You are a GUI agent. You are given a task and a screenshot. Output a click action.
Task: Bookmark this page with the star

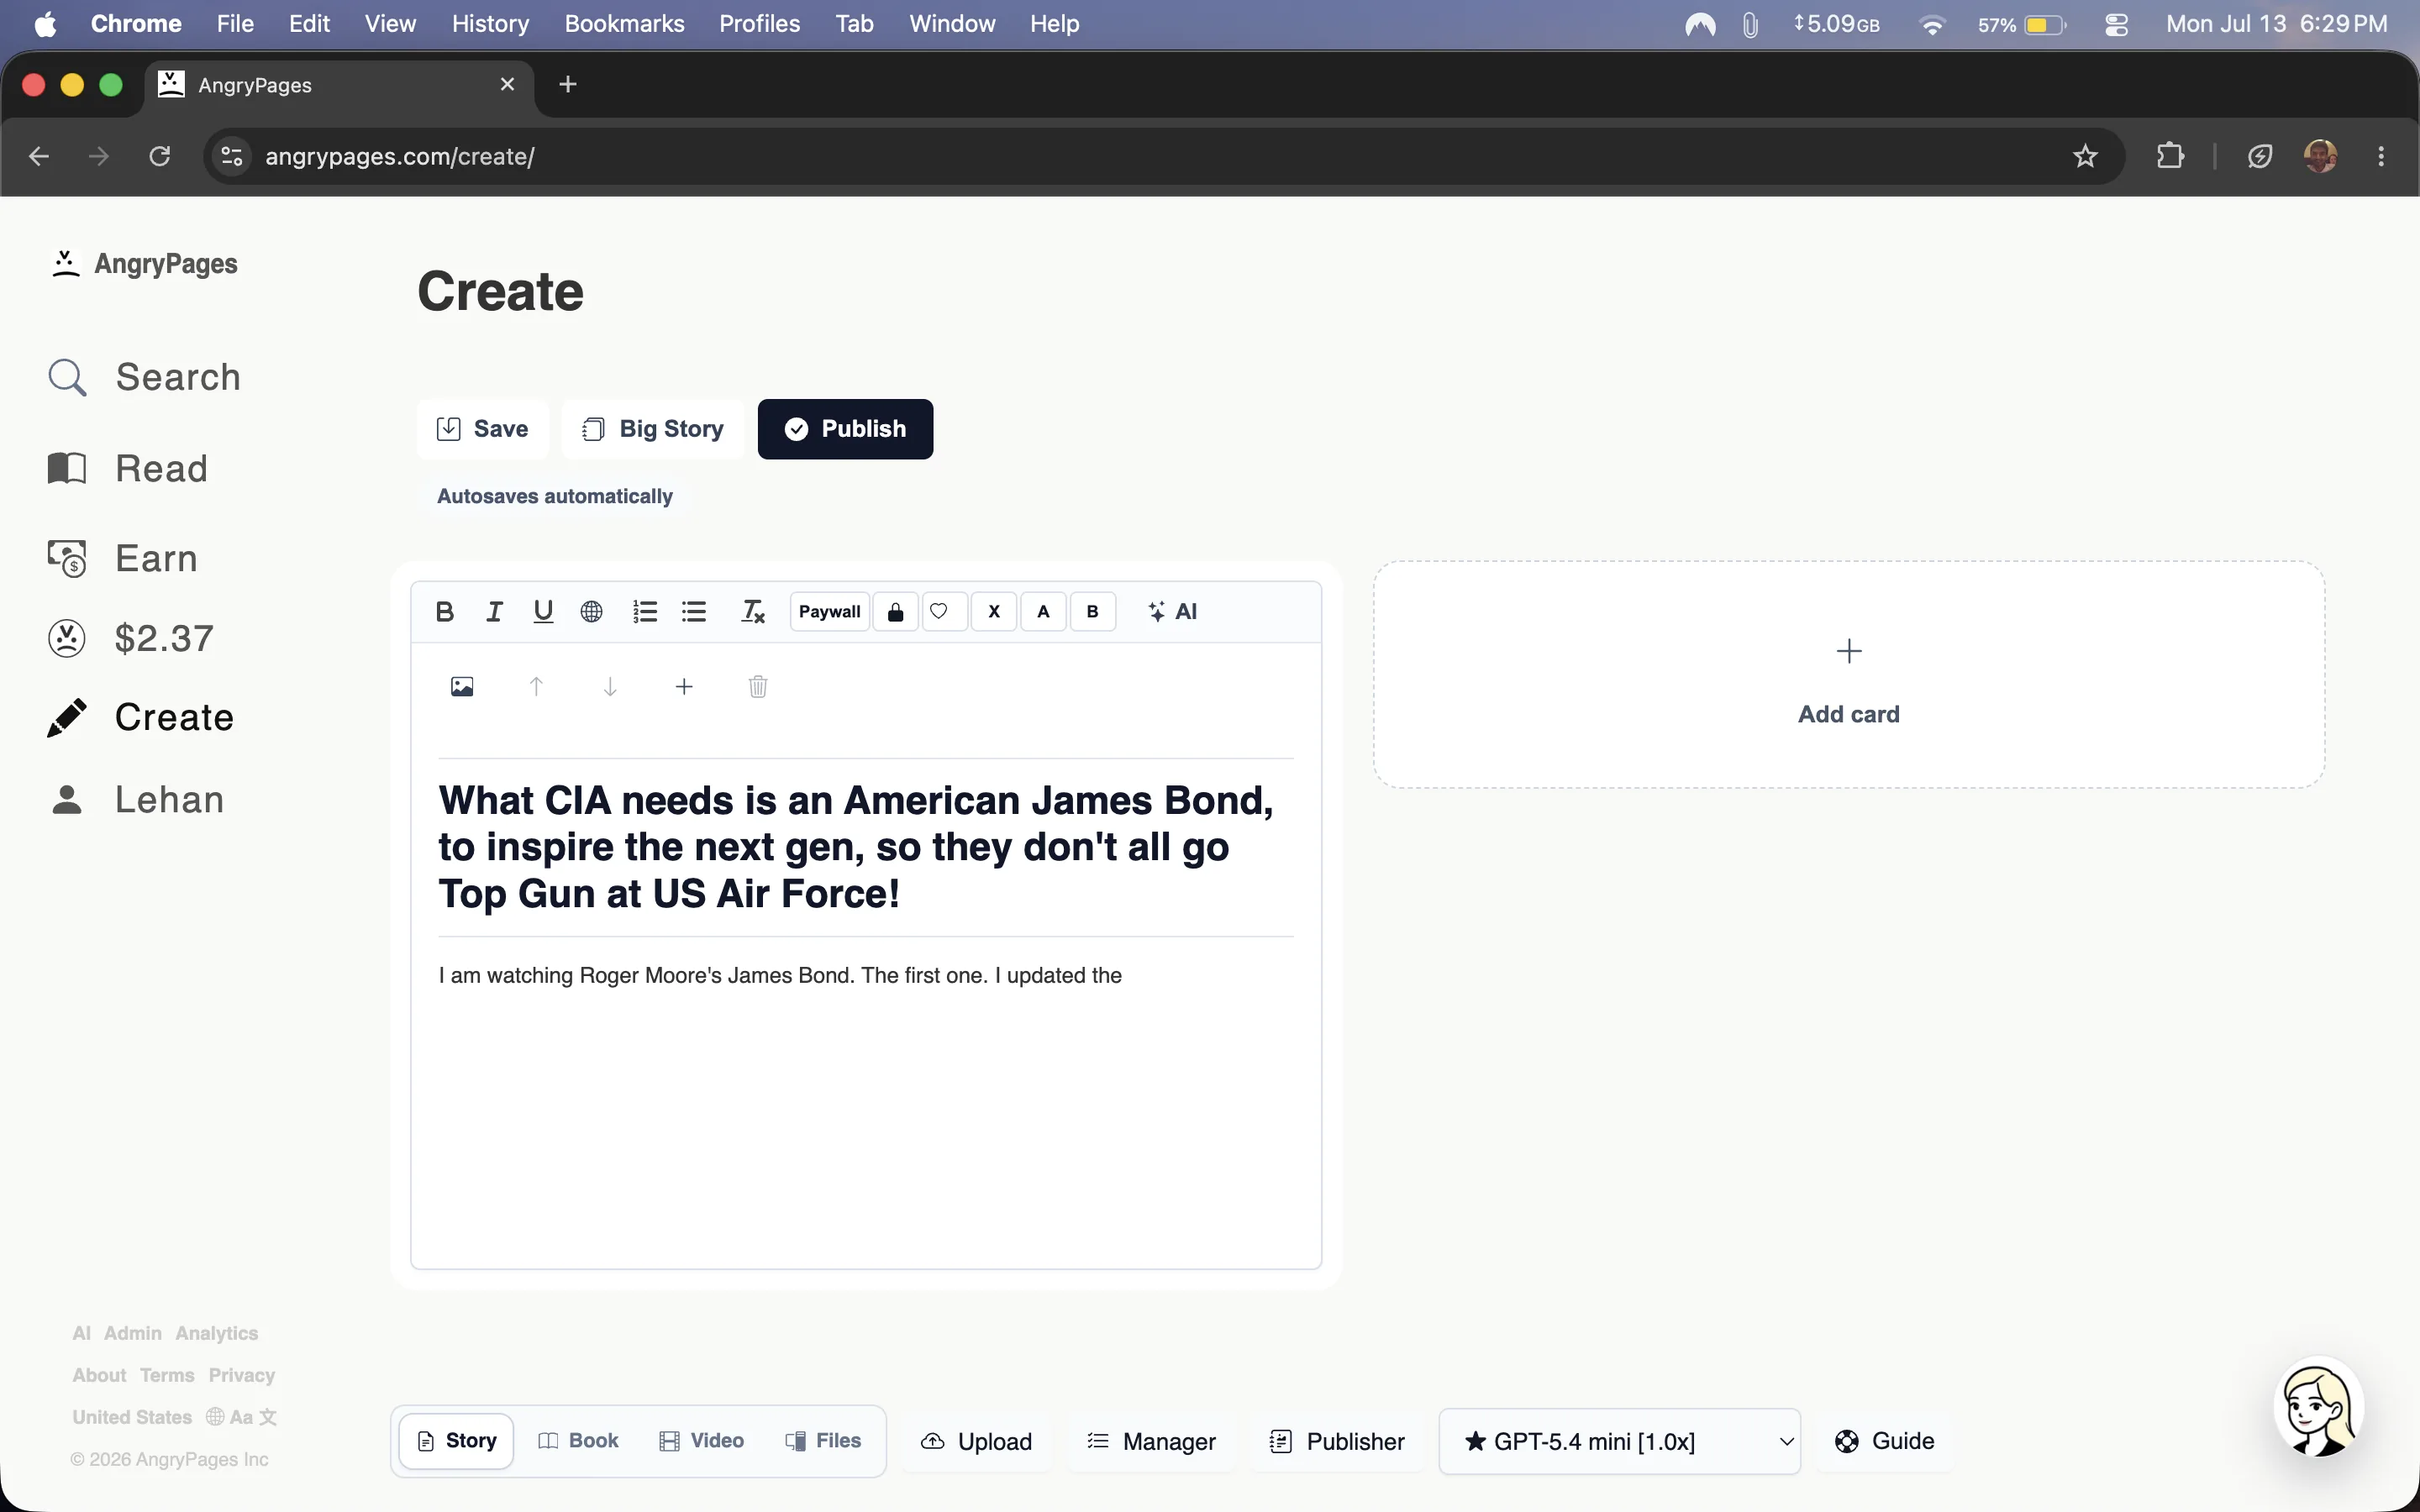pyautogui.click(x=2085, y=156)
